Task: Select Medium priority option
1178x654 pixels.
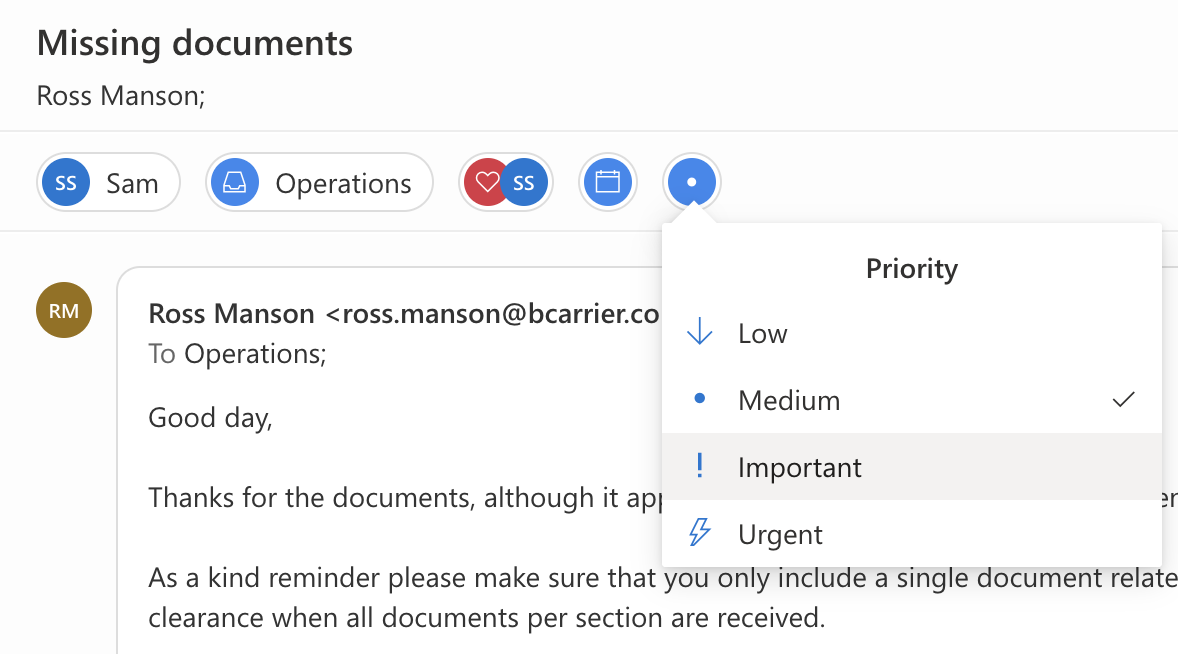Action: point(911,399)
